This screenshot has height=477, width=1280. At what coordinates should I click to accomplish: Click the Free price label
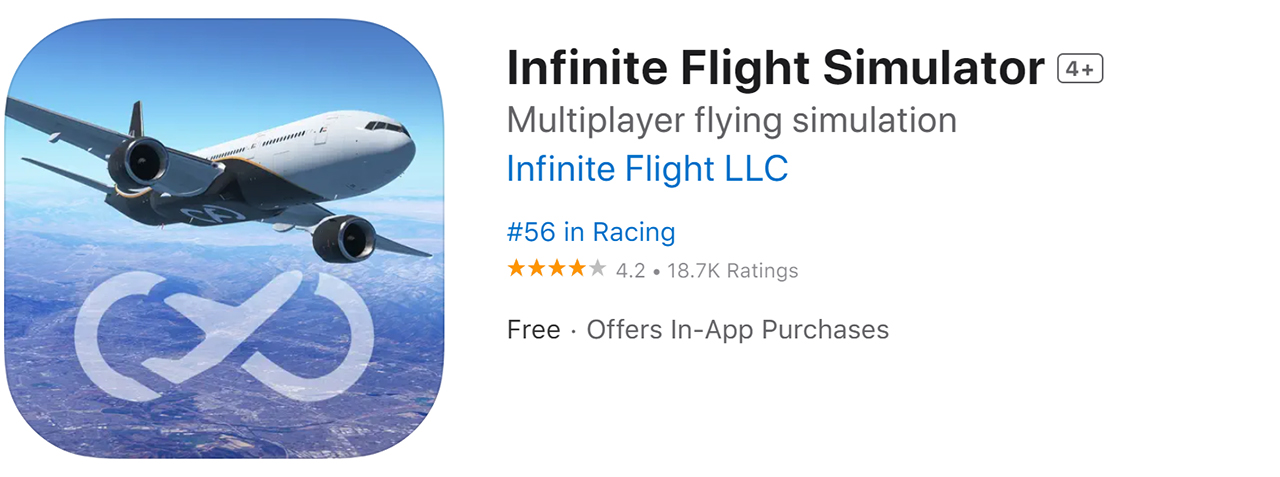coord(533,330)
